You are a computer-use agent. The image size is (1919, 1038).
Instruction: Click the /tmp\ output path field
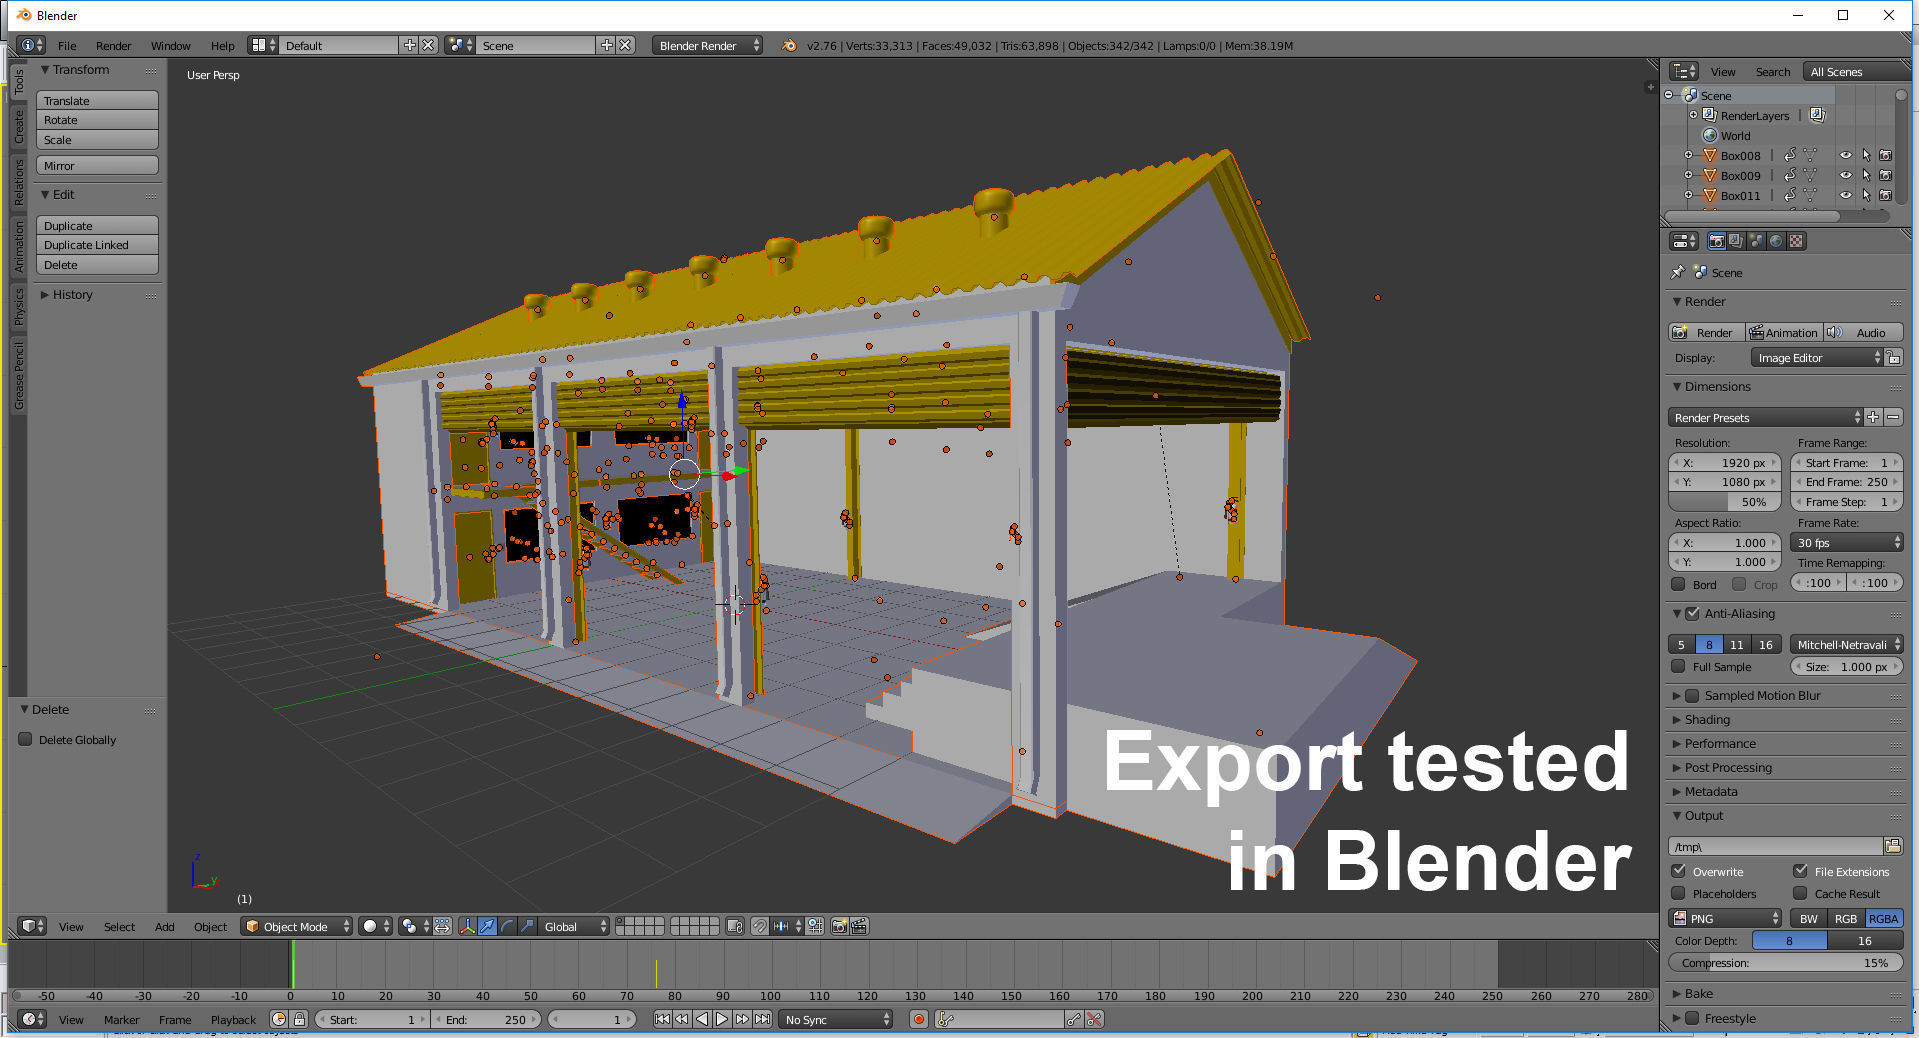[1775, 846]
